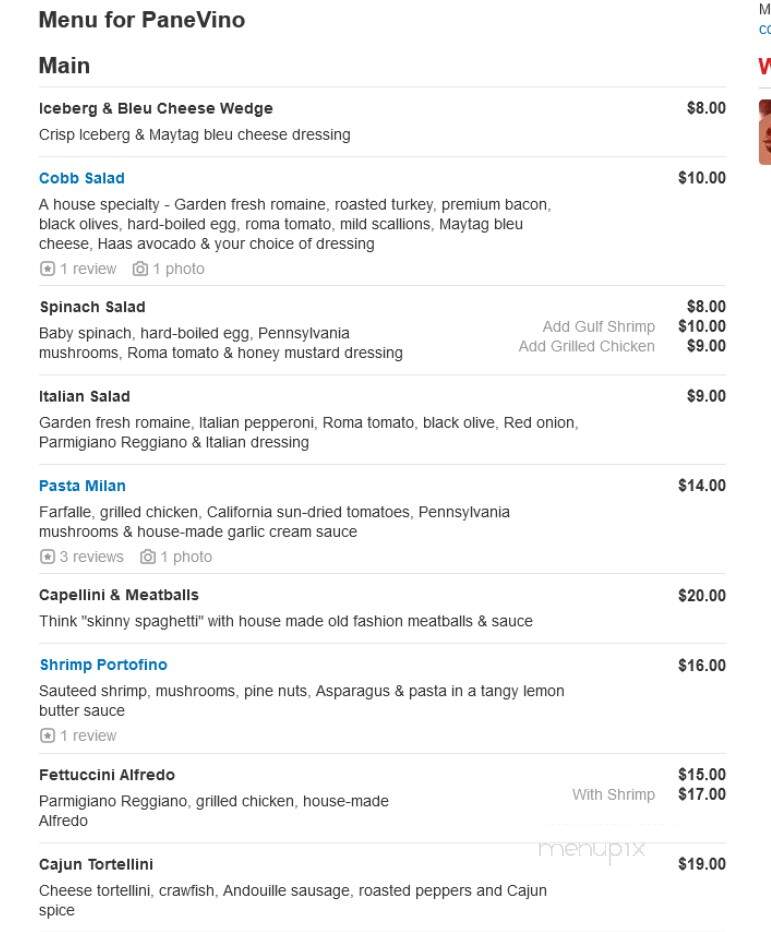This screenshot has height=932, width=771.
Task: Click the Iceberg & Bleu Cheese Wedge title
Action: click(x=156, y=109)
